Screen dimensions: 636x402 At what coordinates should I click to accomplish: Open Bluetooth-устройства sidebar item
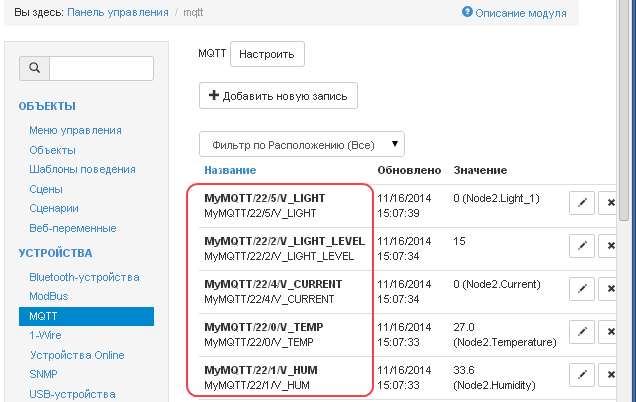click(x=84, y=277)
